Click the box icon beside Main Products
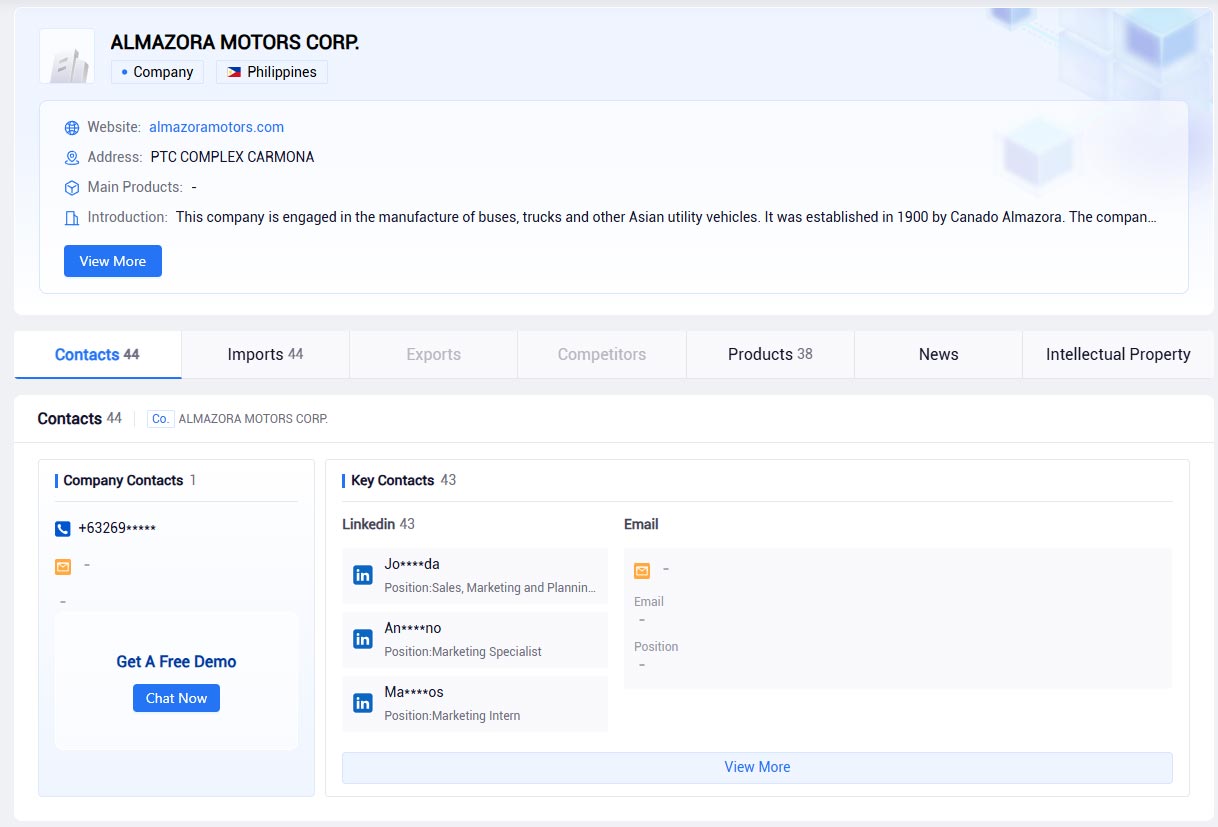This screenshot has height=827, width=1218. [x=72, y=188]
